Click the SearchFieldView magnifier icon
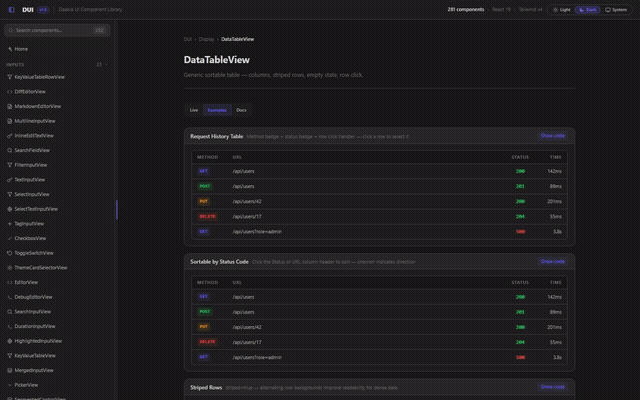The height and width of the screenshot is (400, 640). pyautogui.click(x=9, y=150)
